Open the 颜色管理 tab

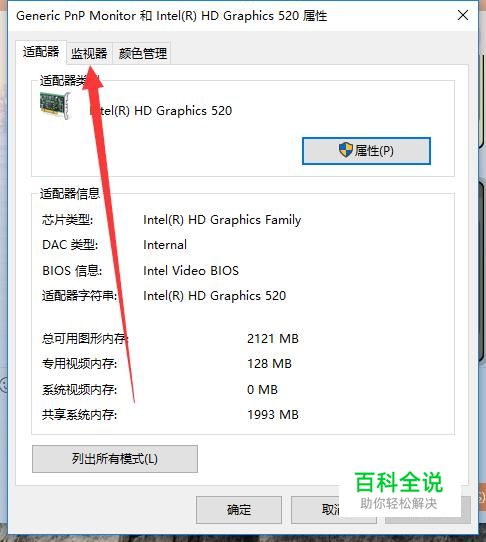[142, 53]
